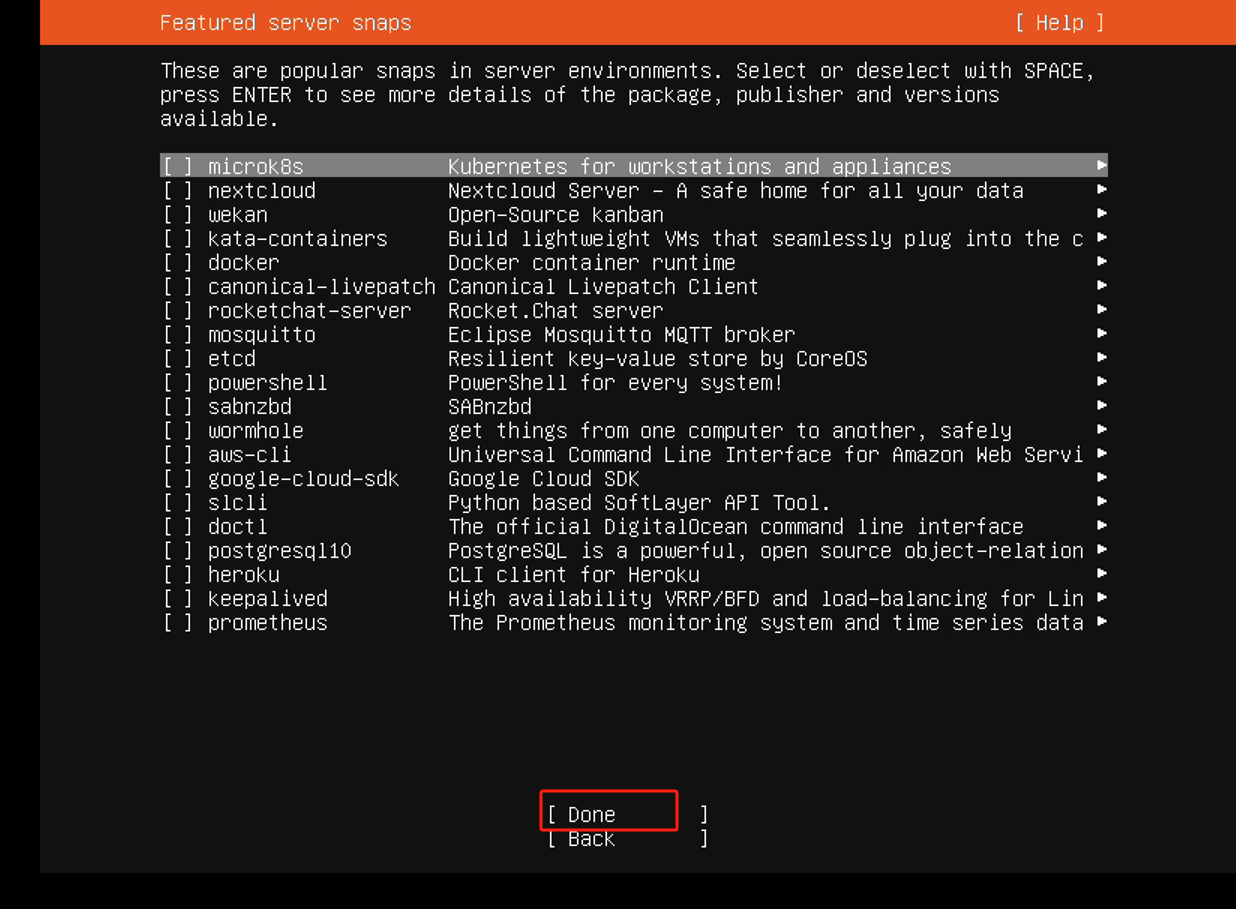Check the google-cloud-sdk box
This screenshot has width=1236, height=909.
pos(178,479)
